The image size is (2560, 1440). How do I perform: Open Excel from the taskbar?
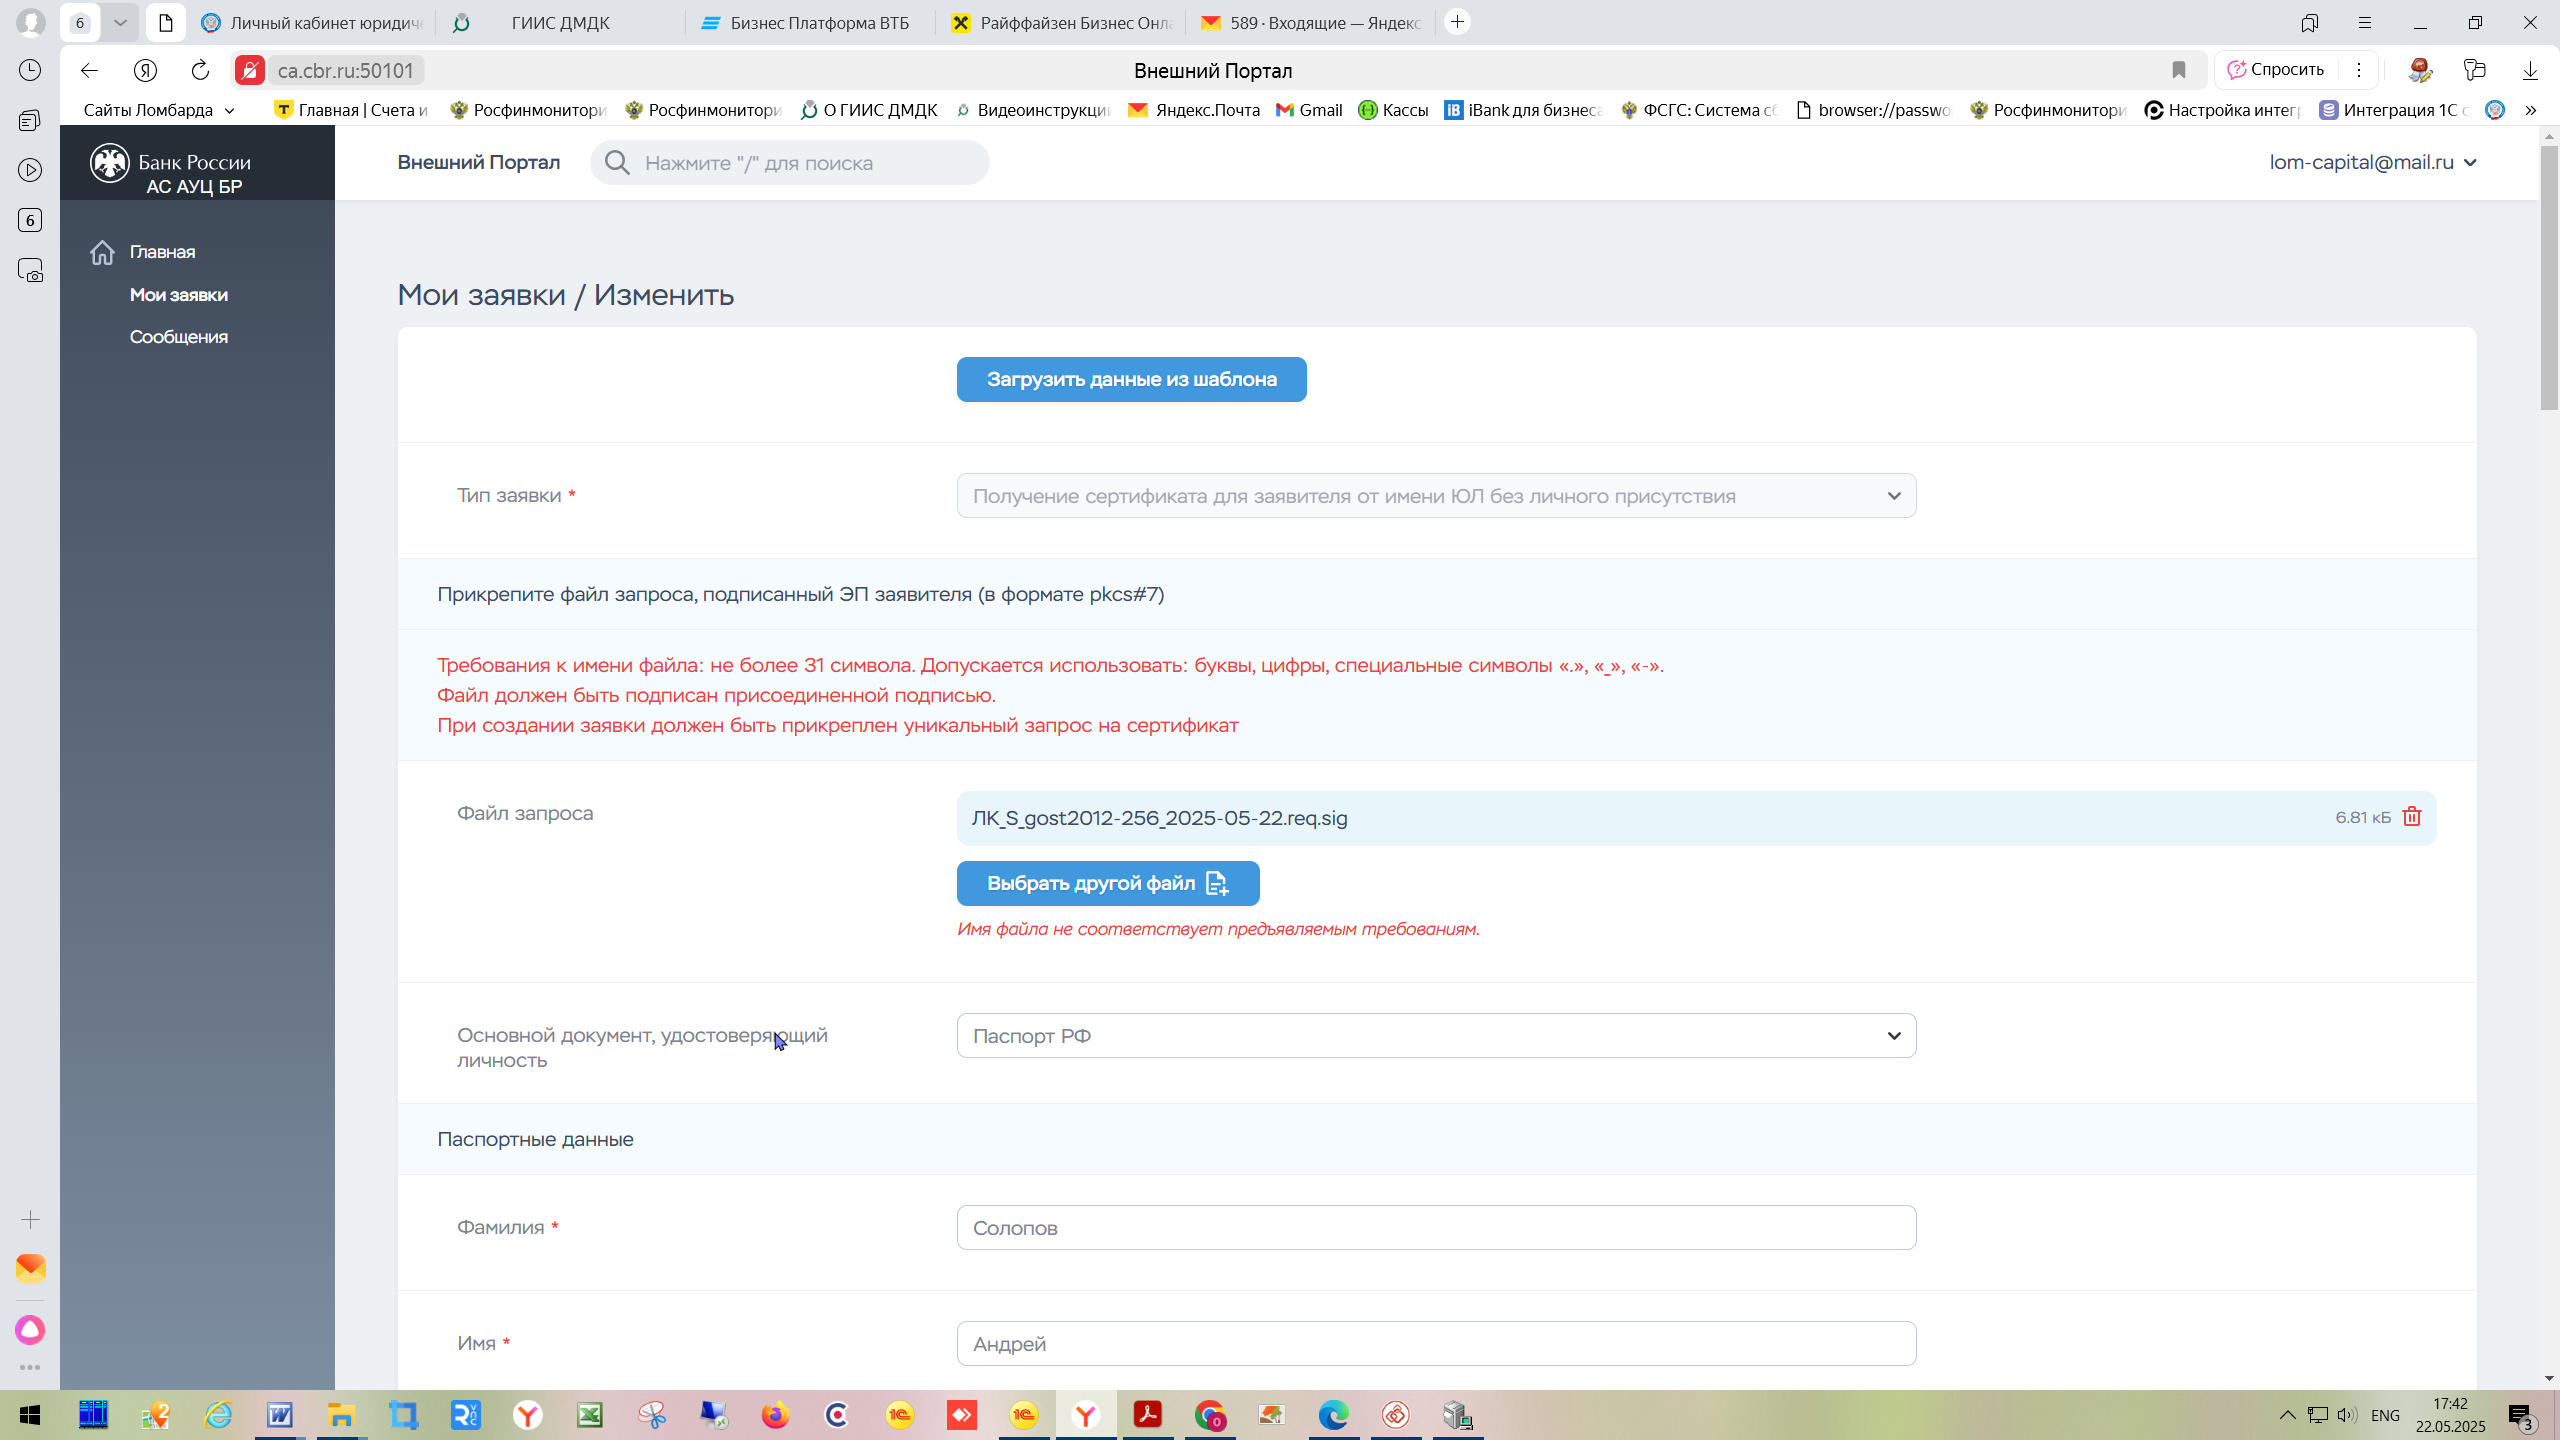pyautogui.click(x=590, y=1415)
